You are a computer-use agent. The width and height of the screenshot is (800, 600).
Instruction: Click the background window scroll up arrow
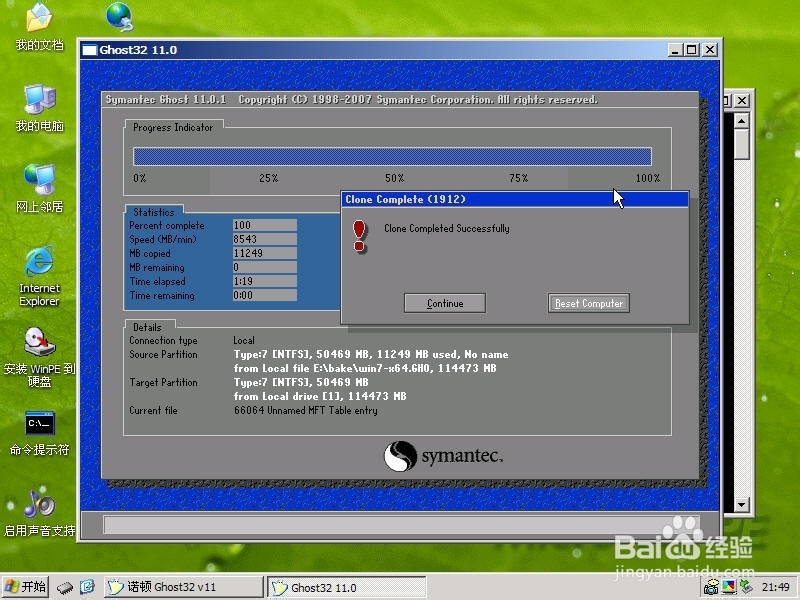coord(741,120)
